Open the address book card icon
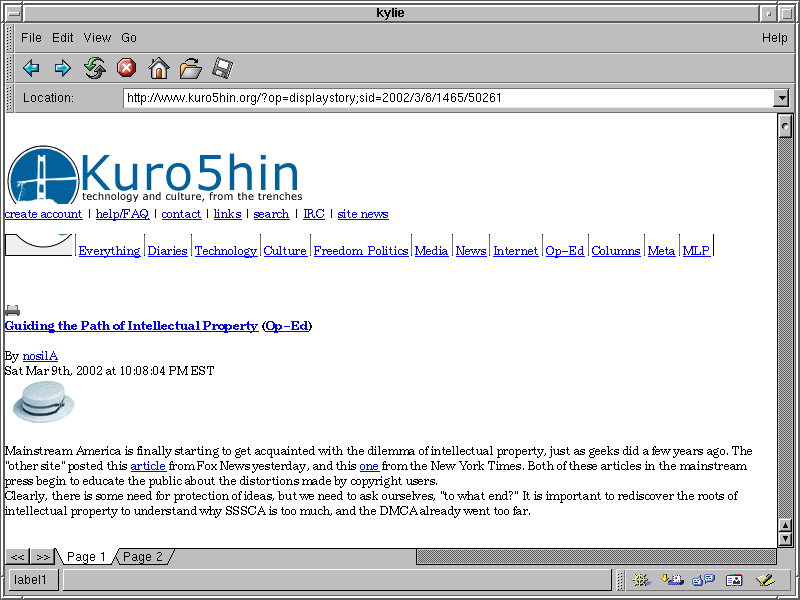The height and width of the screenshot is (600, 800). (x=734, y=580)
